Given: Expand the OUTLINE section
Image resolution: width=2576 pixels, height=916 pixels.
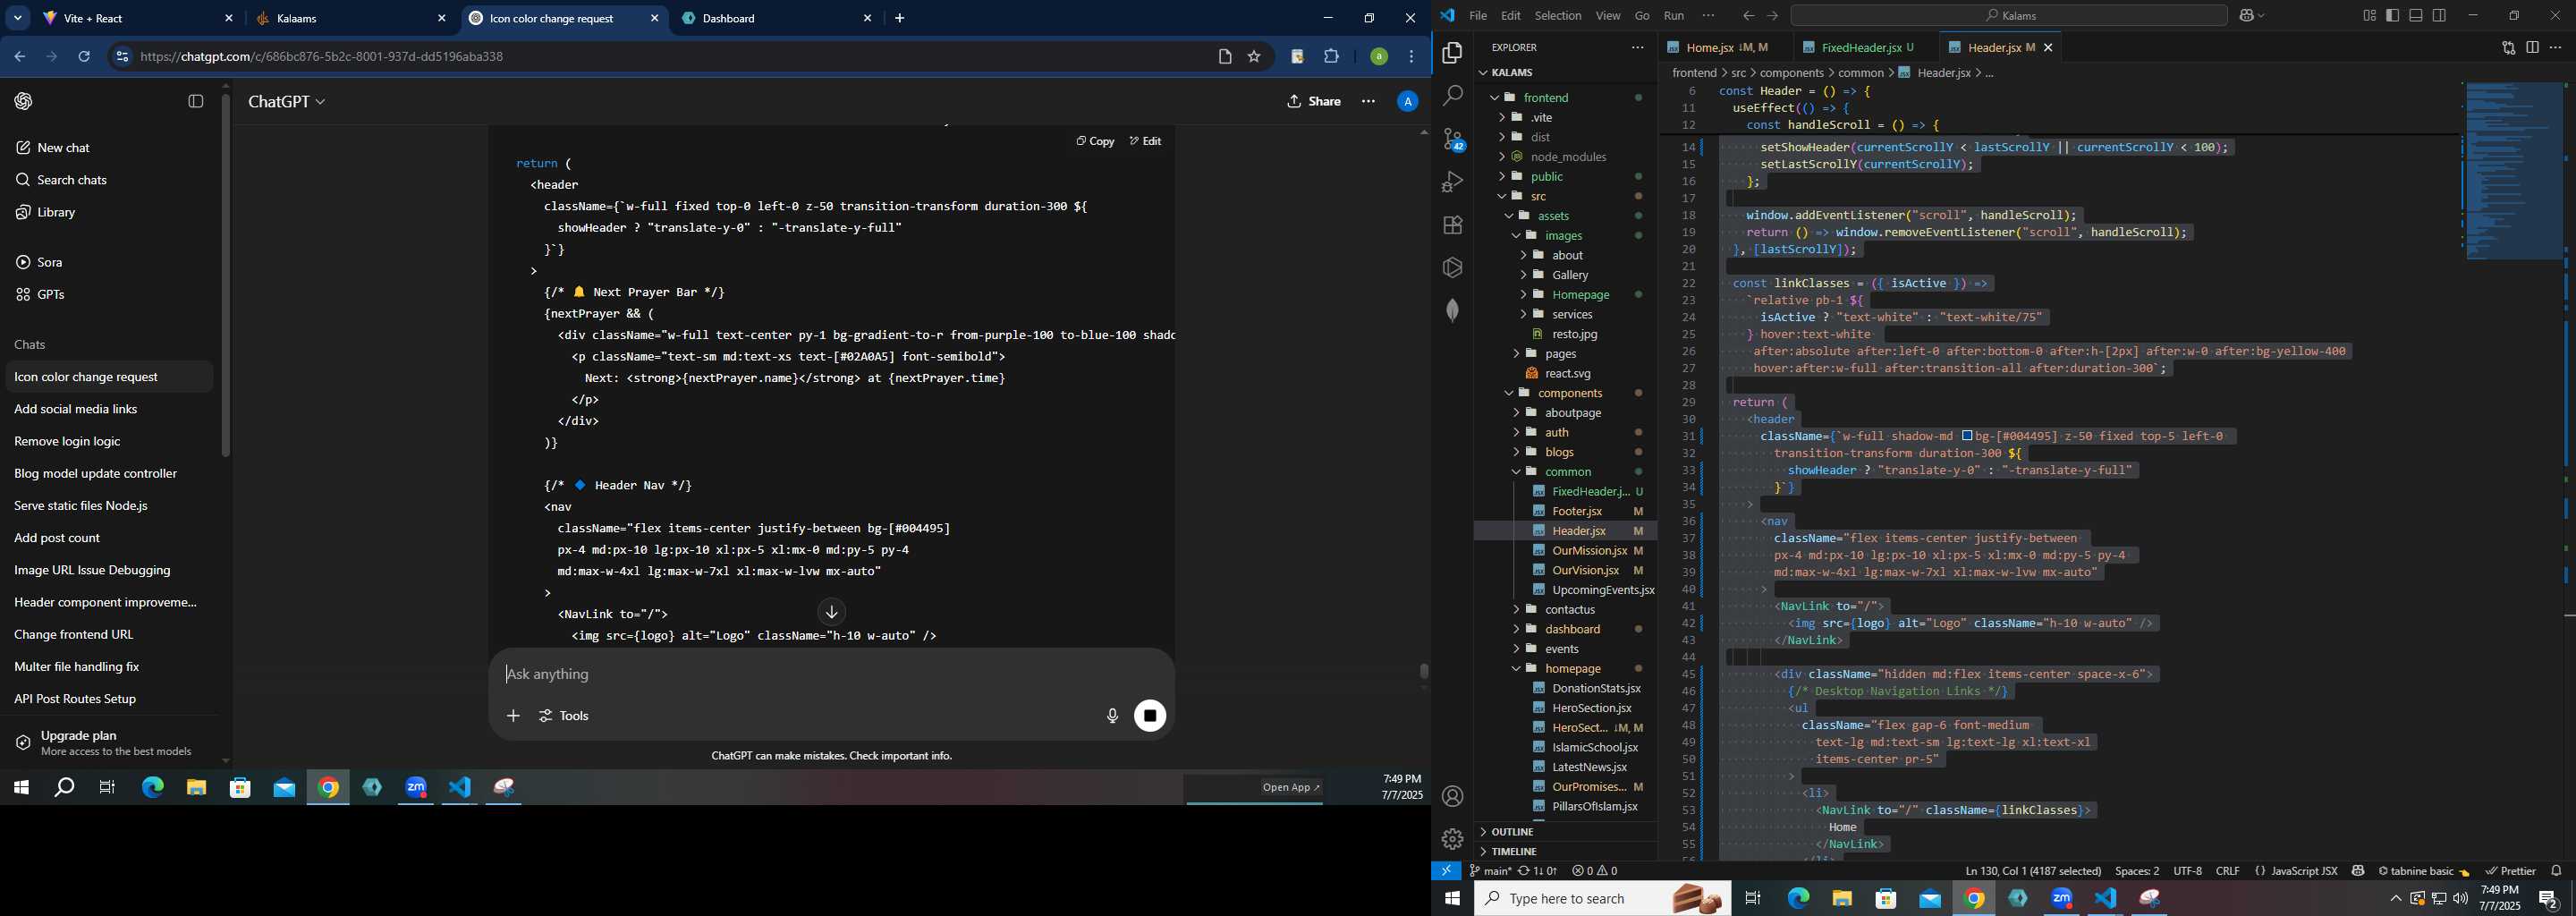Looking at the screenshot, I should click(1565, 832).
